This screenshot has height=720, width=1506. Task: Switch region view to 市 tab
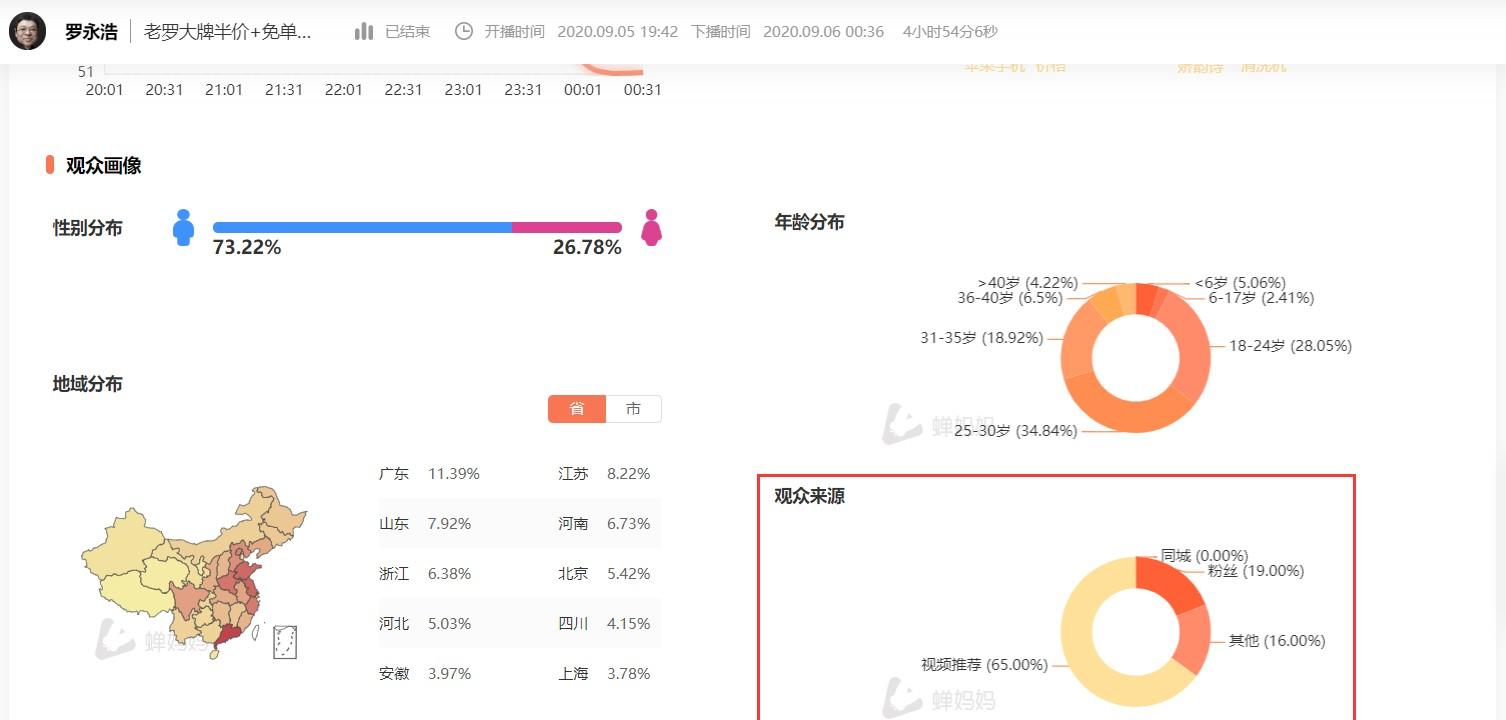(x=633, y=409)
